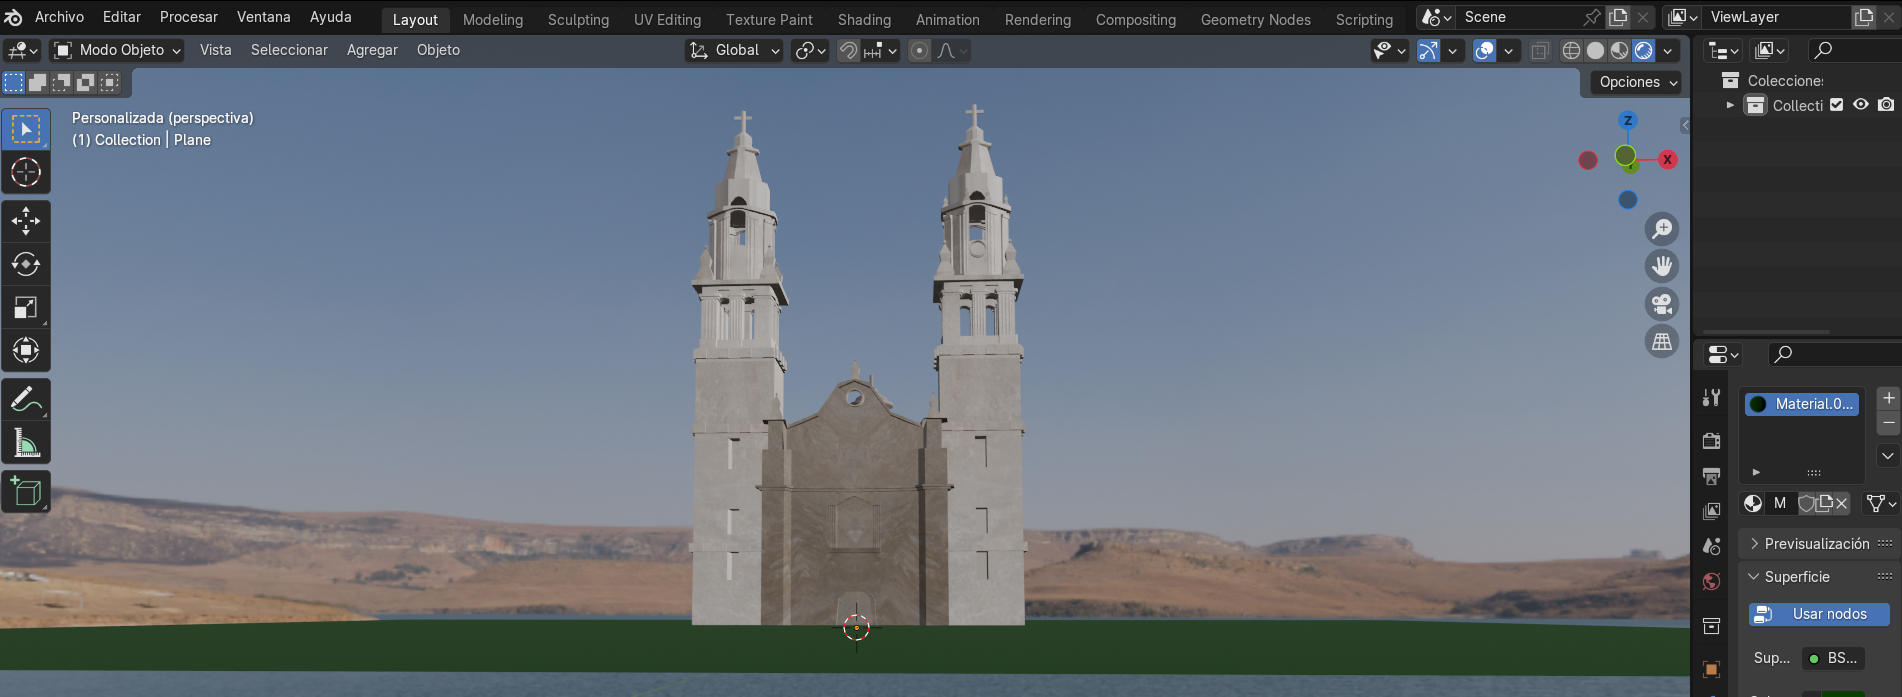The image size is (1902, 697).
Task: Select the Annotate pencil tool
Action: [26, 400]
